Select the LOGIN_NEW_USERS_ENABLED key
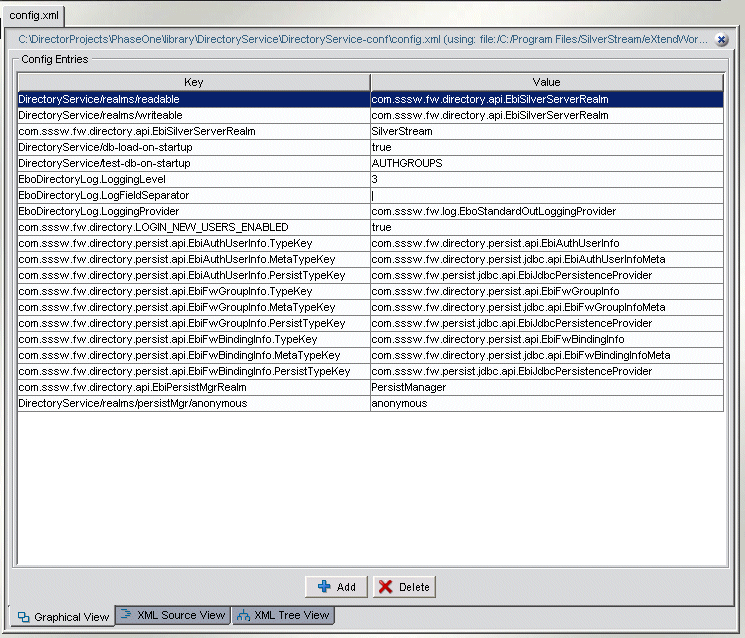Image resolution: width=745 pixels, height=638 pixels. coord(194,228)
